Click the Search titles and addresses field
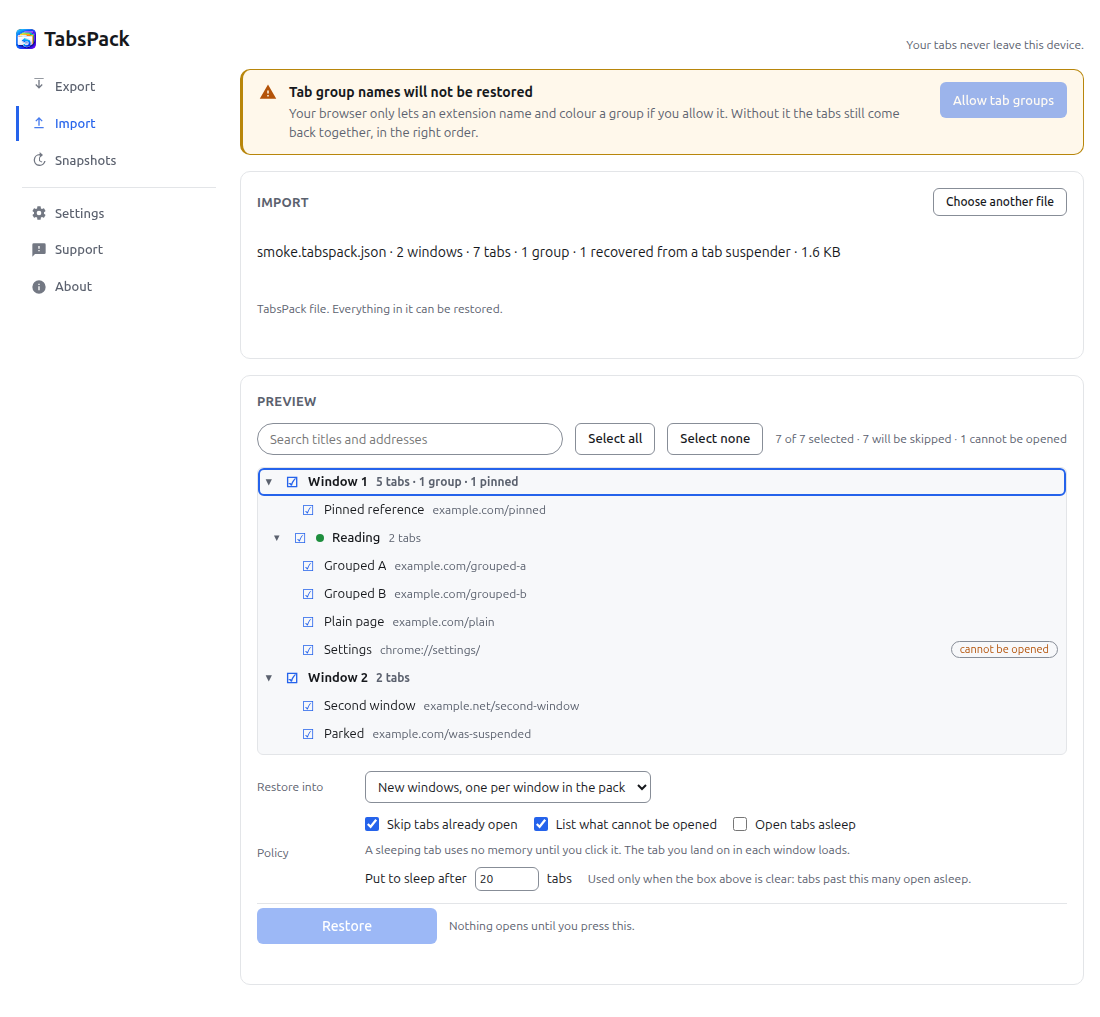Screen dimensions: 1100x1017 pyautogui.click(x=410, y=439)
